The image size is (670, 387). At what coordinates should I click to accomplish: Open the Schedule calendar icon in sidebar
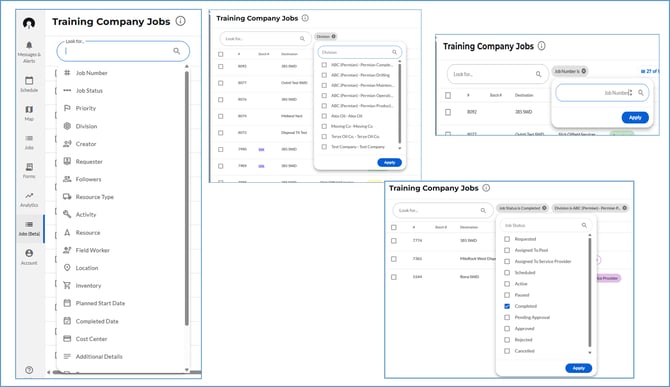[x=29, y=81]
